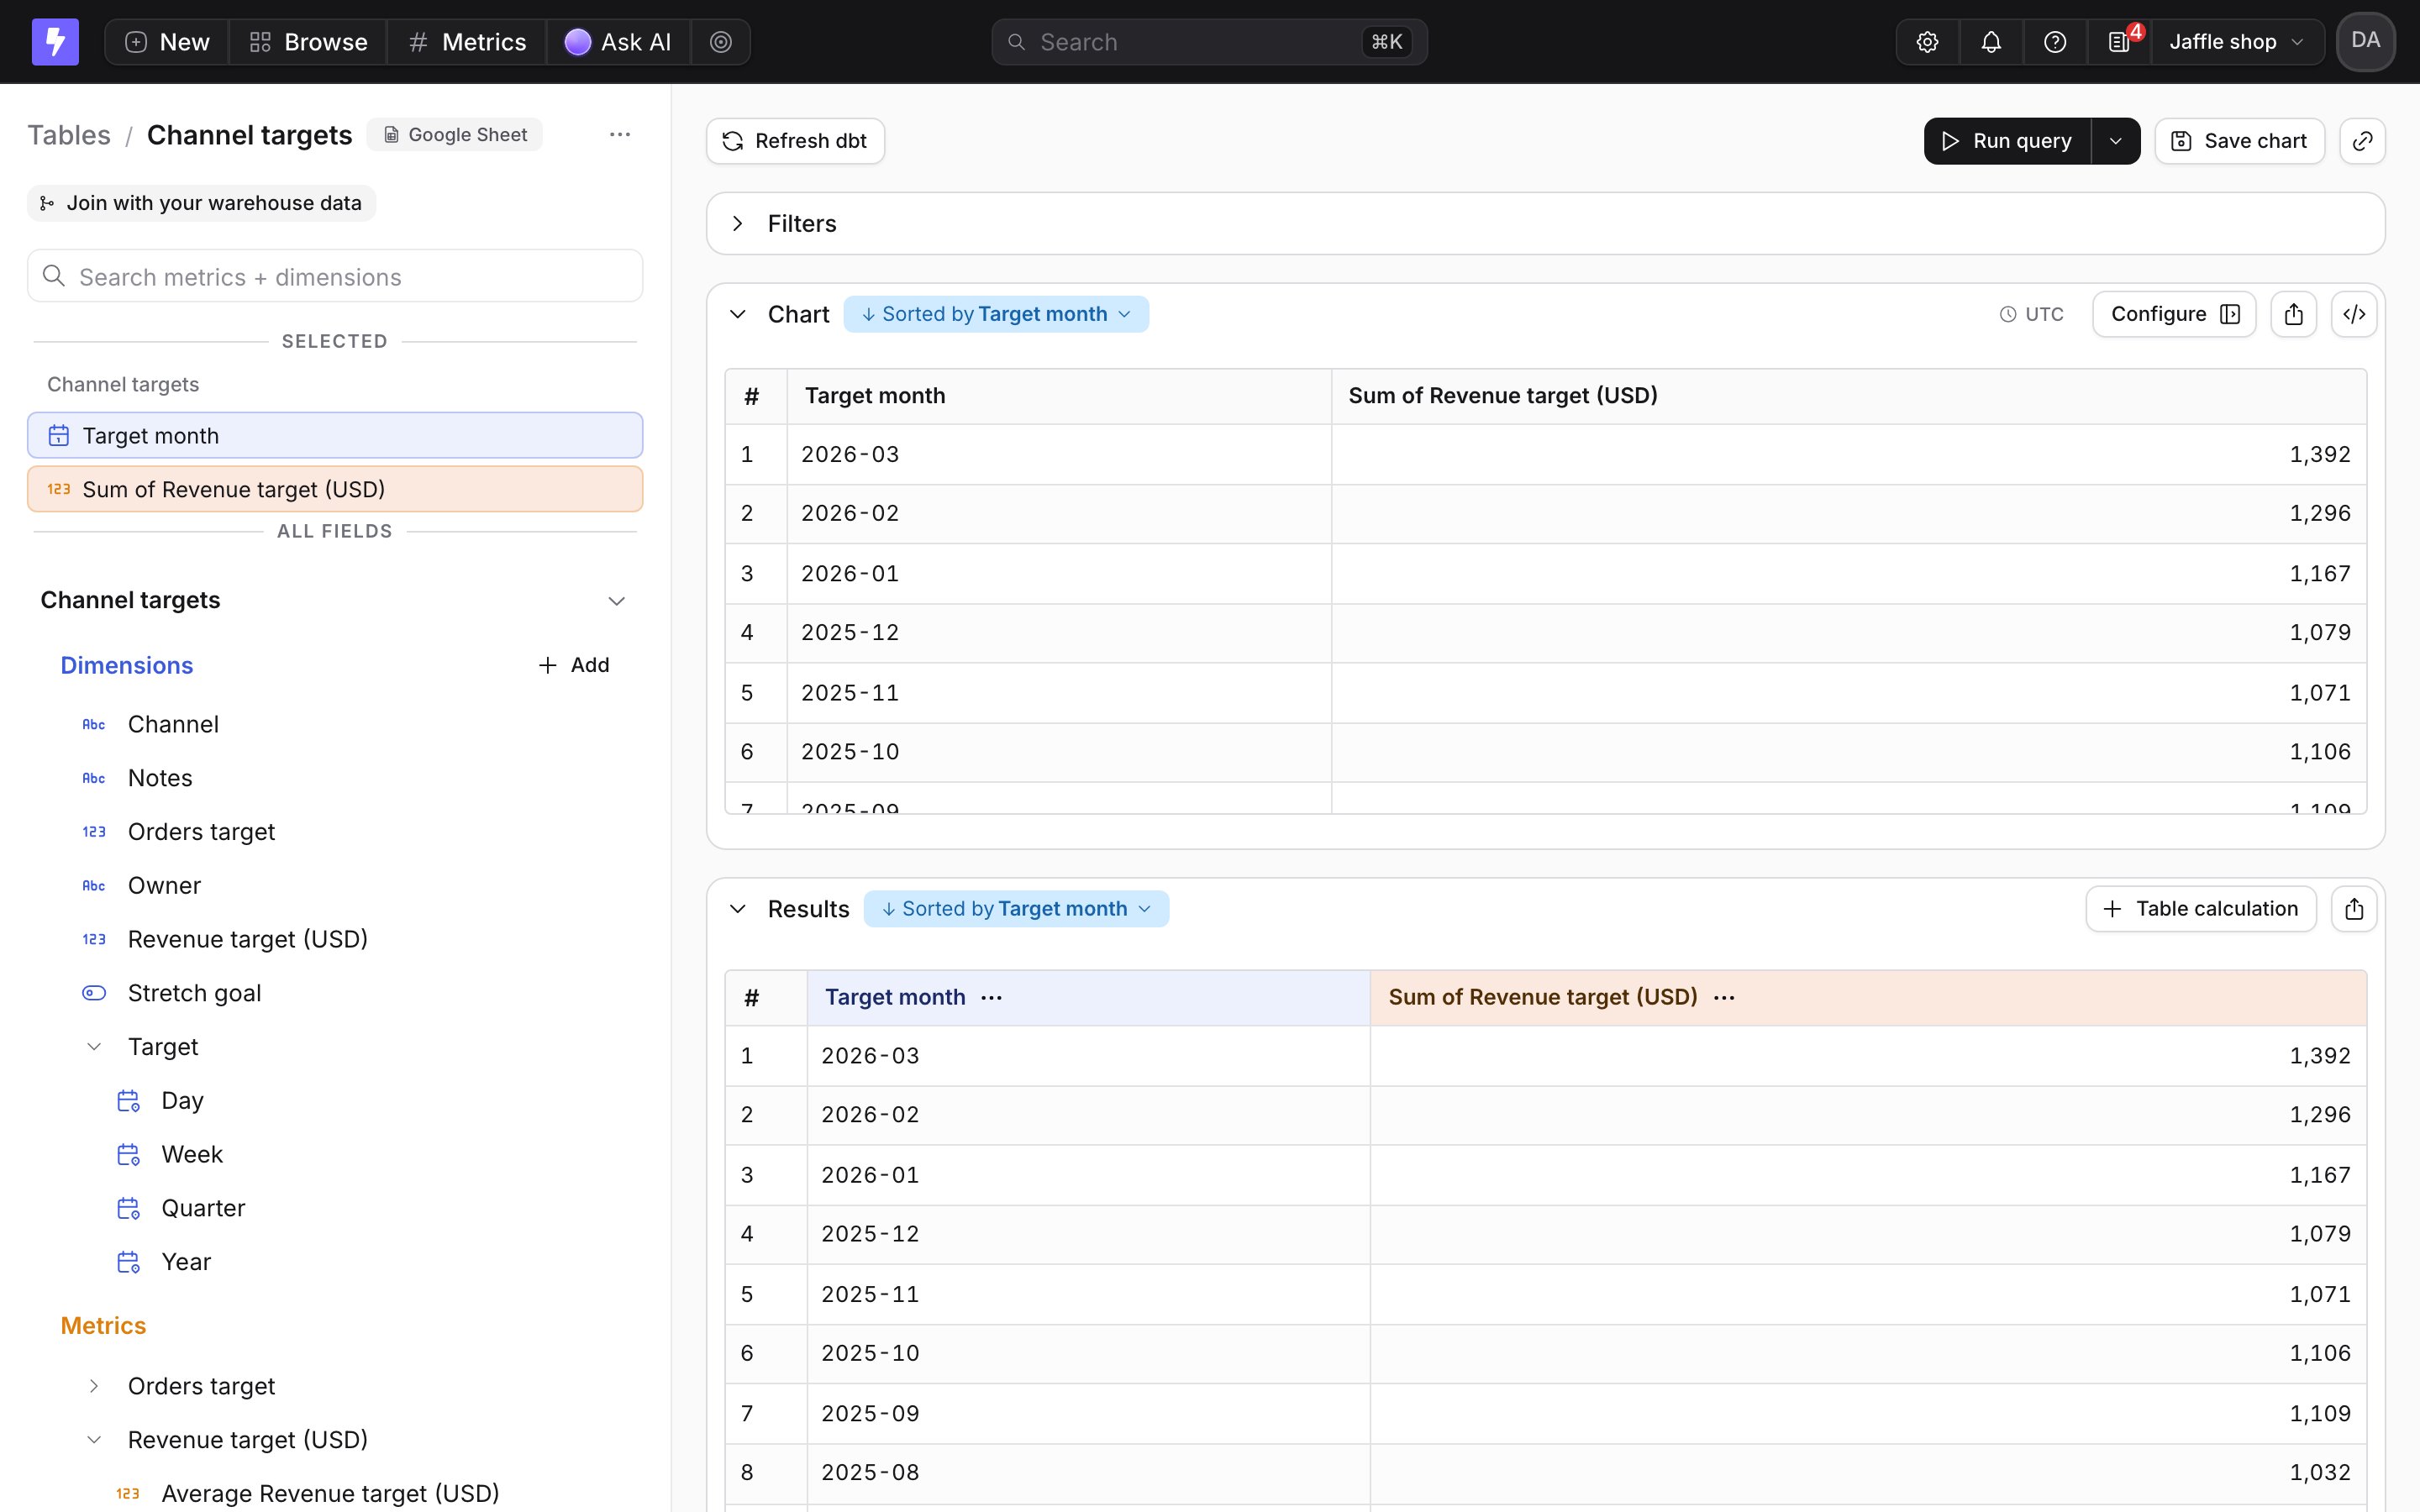Viewport: 2420px width, 1512px height.
Task: Toggle the Owner dimension
Action: [x=164, y=886]
